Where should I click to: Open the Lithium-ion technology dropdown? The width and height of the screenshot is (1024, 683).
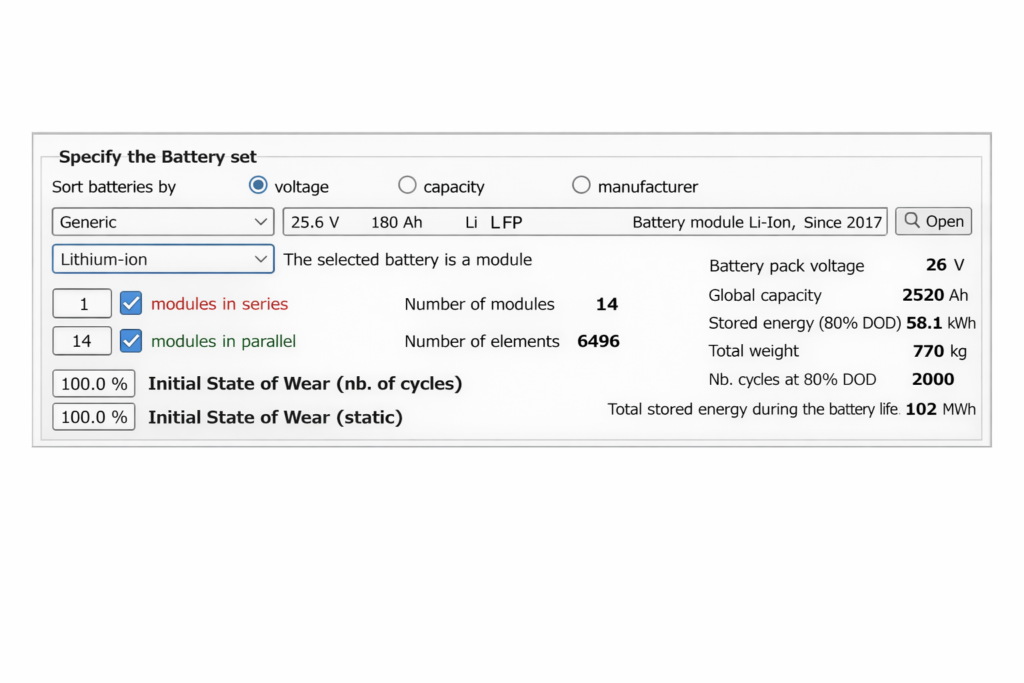pyautogui.click(x=162, y=258)
